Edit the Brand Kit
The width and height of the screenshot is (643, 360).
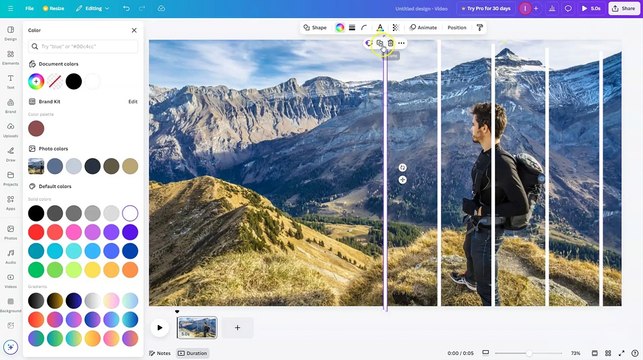133,101
